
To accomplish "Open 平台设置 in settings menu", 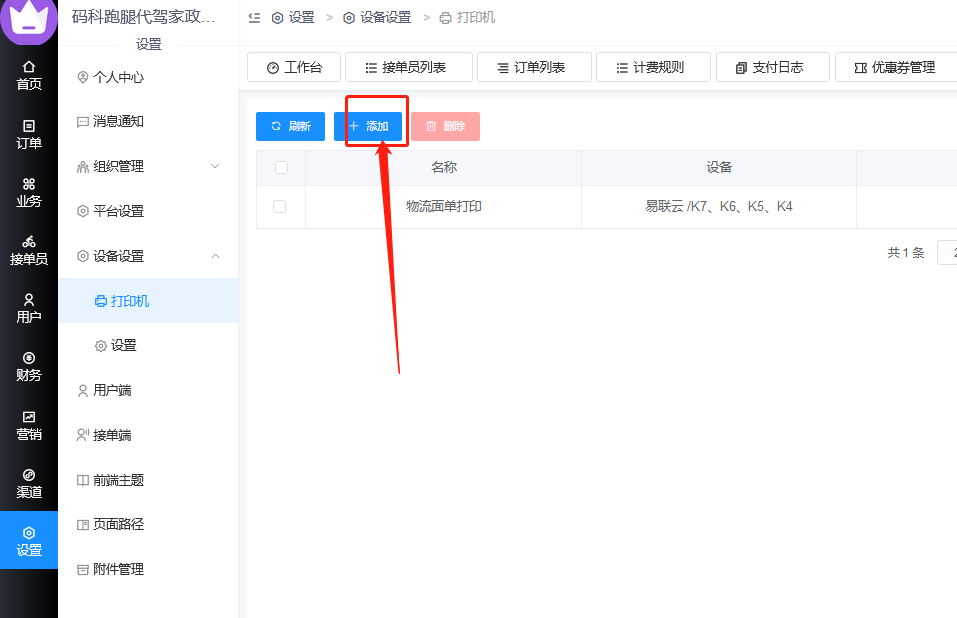I will (x=148, y=211).
